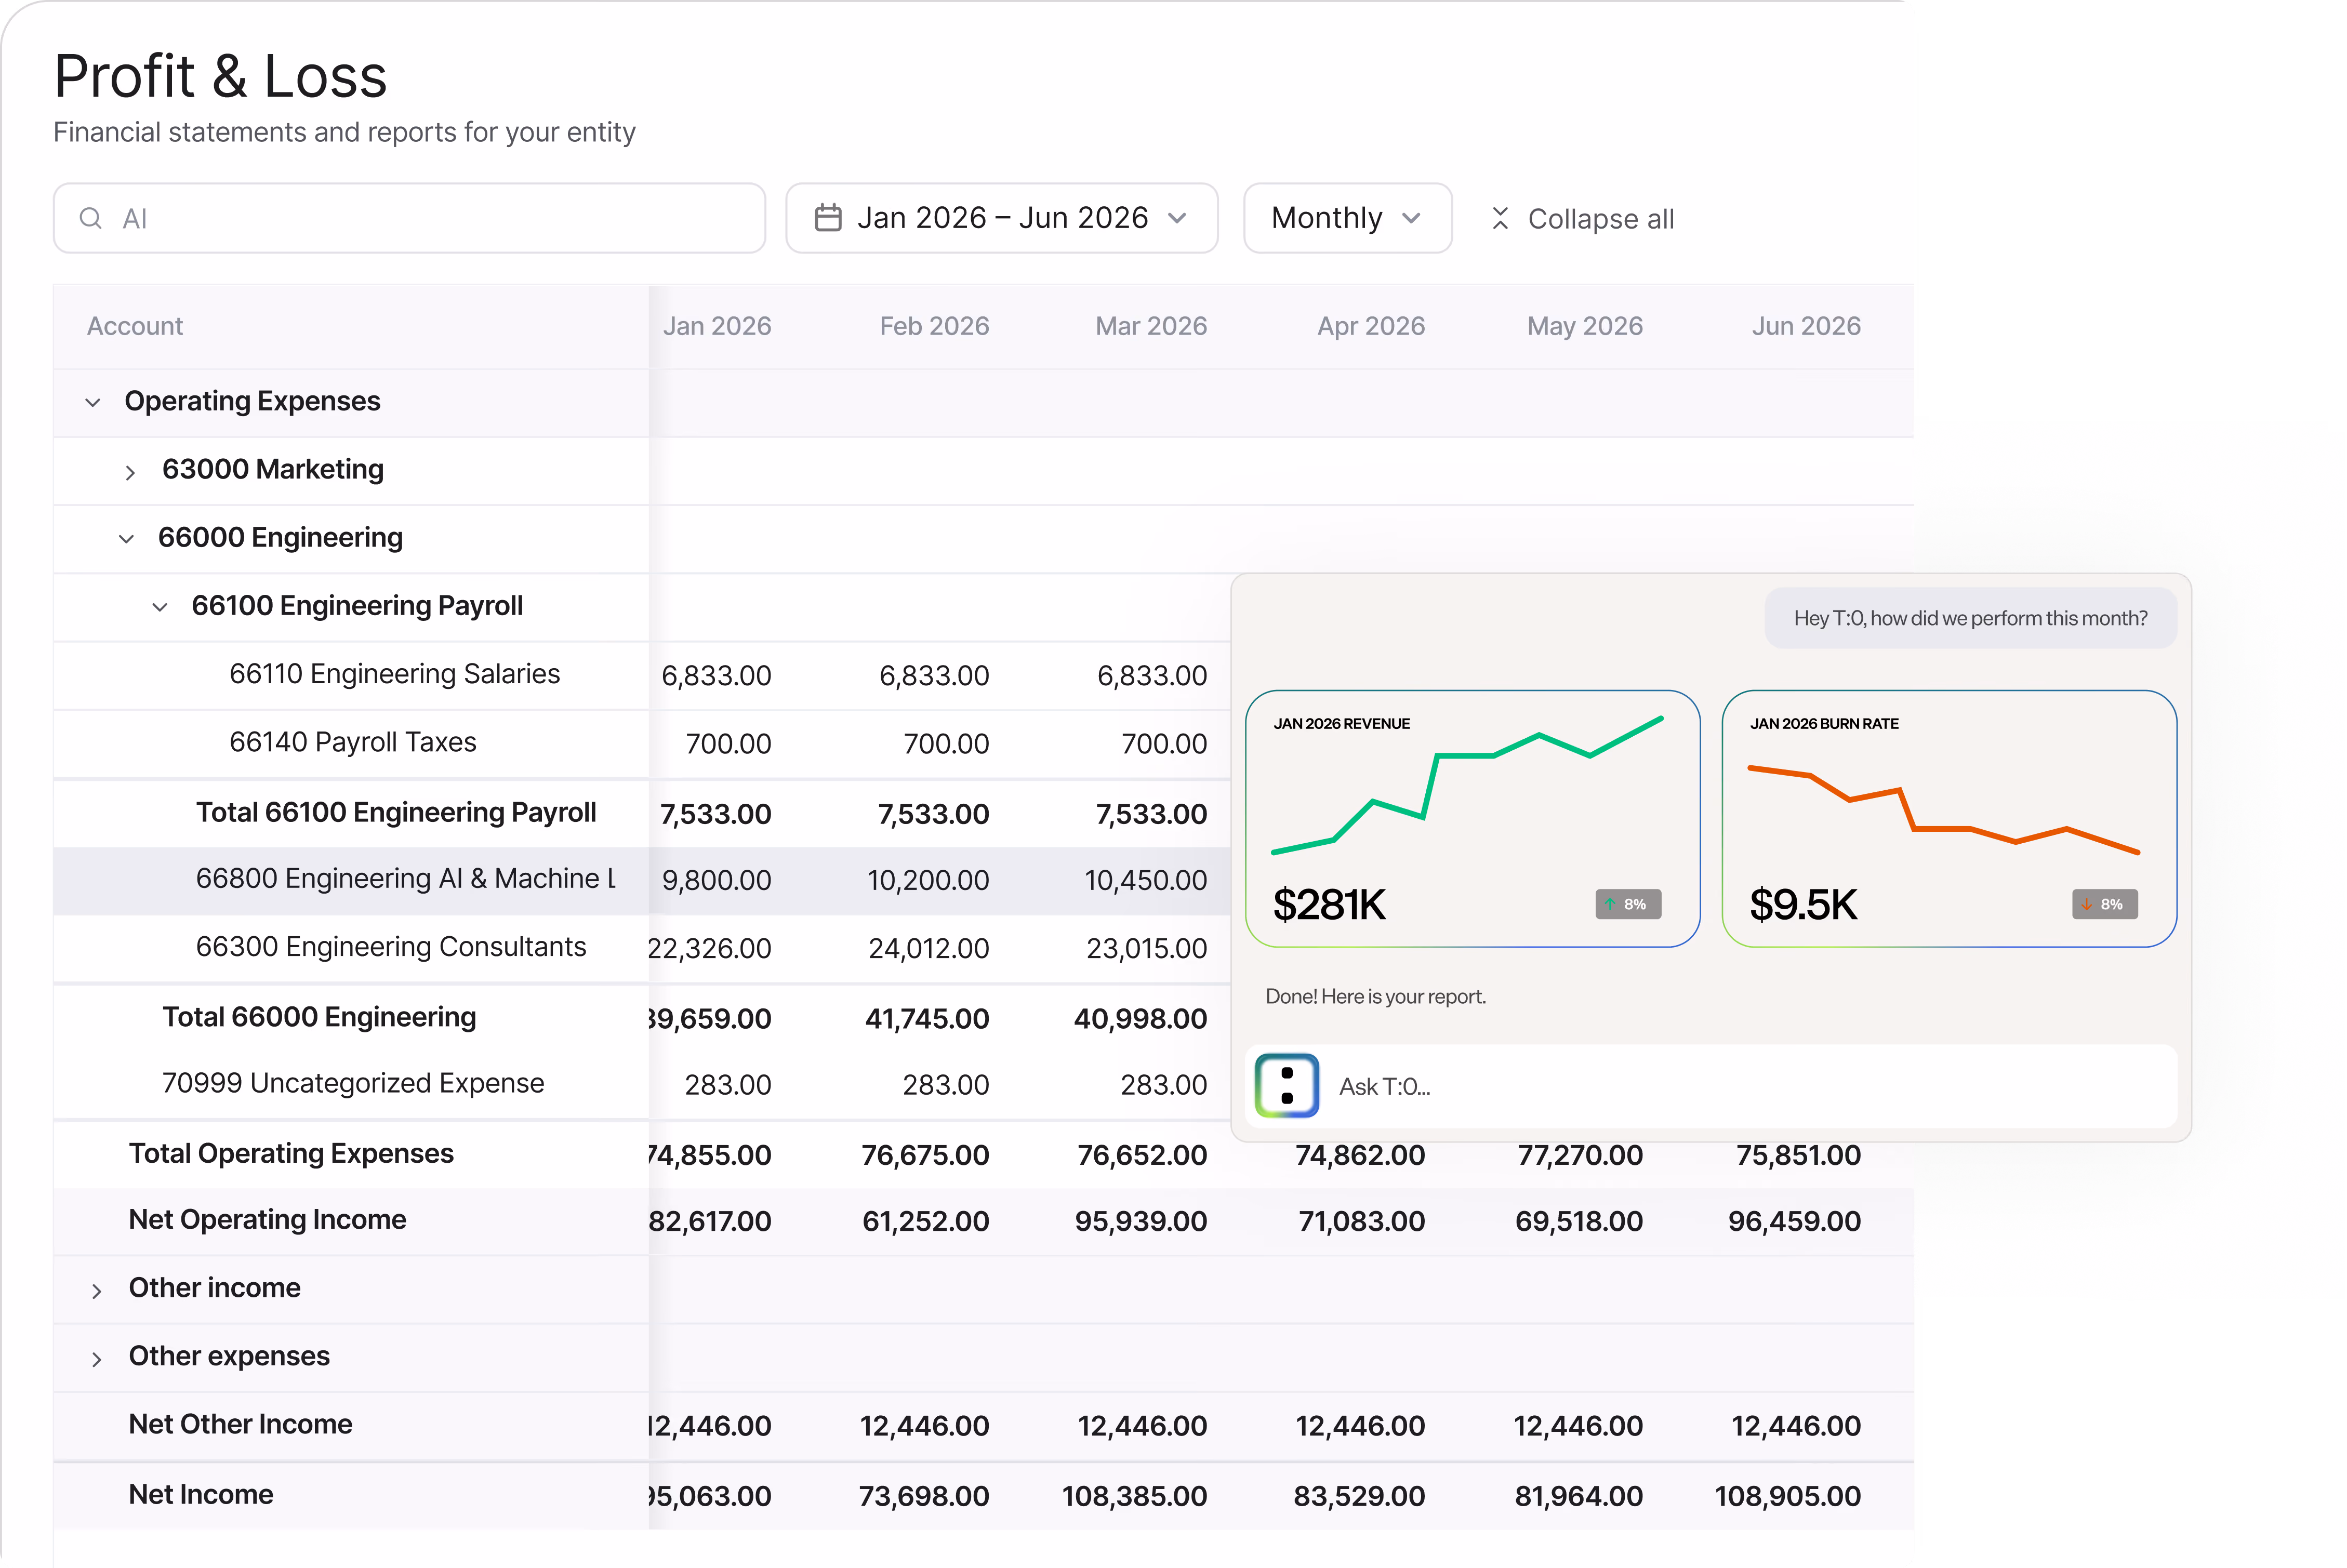This screenshot has height=1568, width=2347.
Task: Click the Net Other Income label
Action: (240, 1424)
